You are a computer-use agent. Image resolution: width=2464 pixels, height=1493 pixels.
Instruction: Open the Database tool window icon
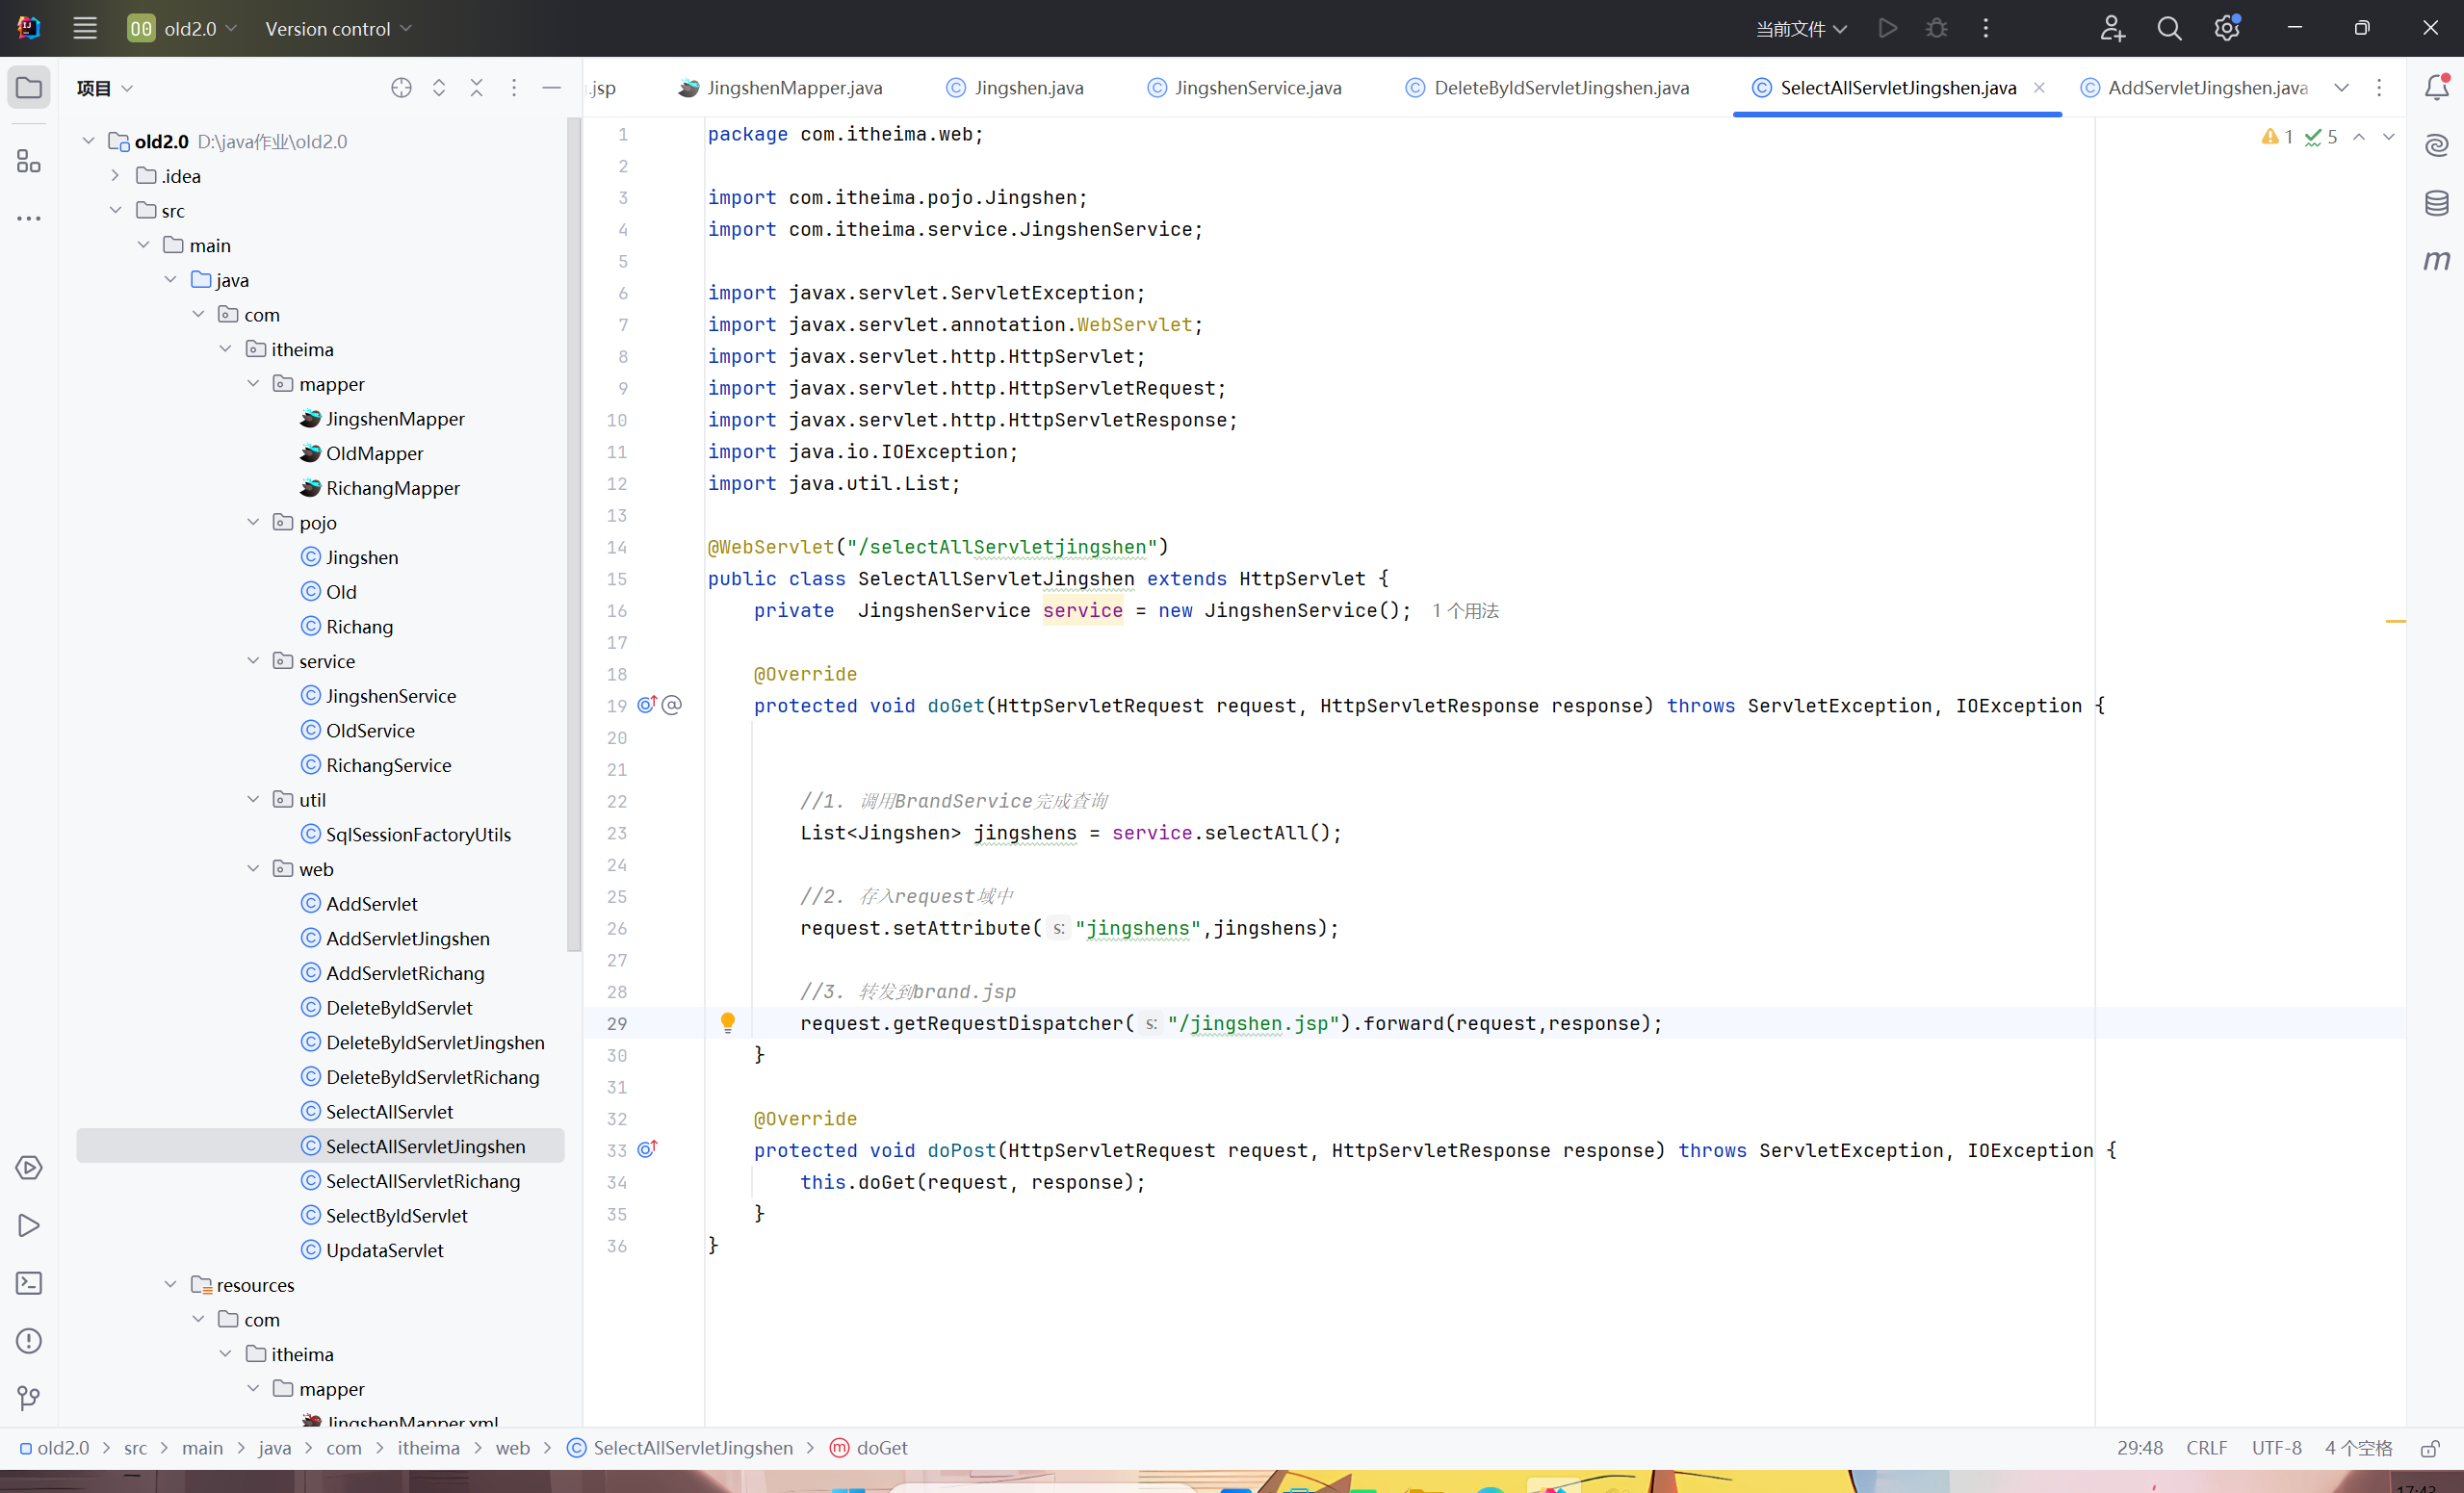pyautogui.click(x=2436, y=203)
